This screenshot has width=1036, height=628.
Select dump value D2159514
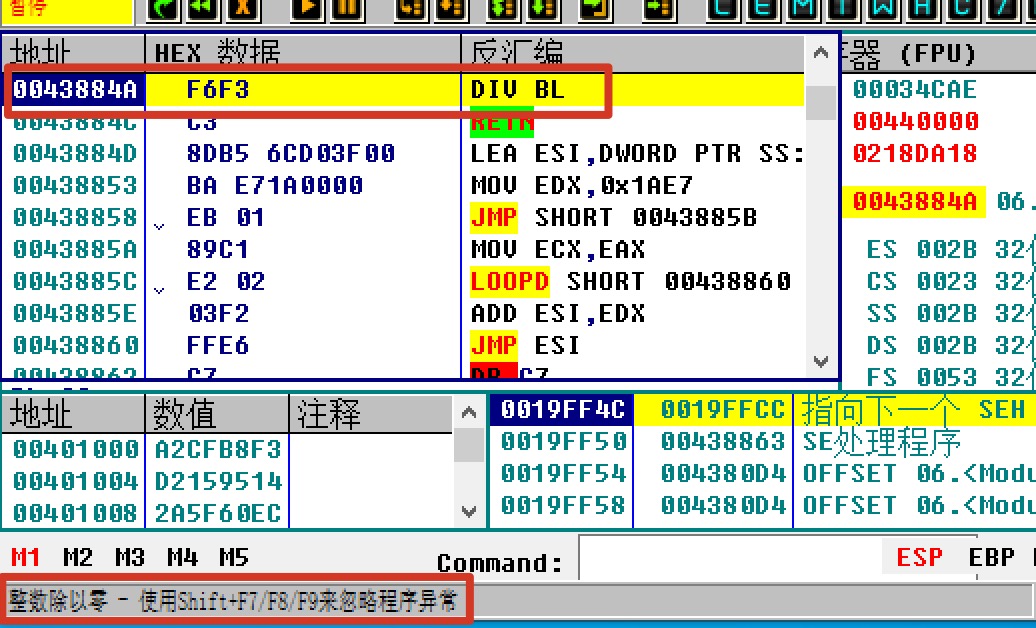pos(218,481)
